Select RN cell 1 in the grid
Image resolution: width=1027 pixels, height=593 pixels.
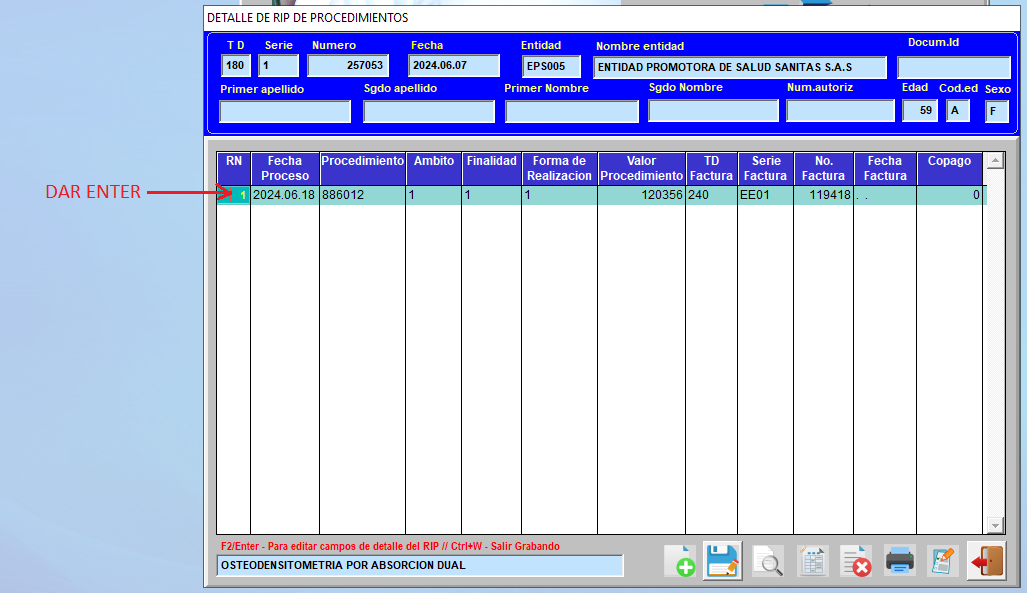point(234,195)
